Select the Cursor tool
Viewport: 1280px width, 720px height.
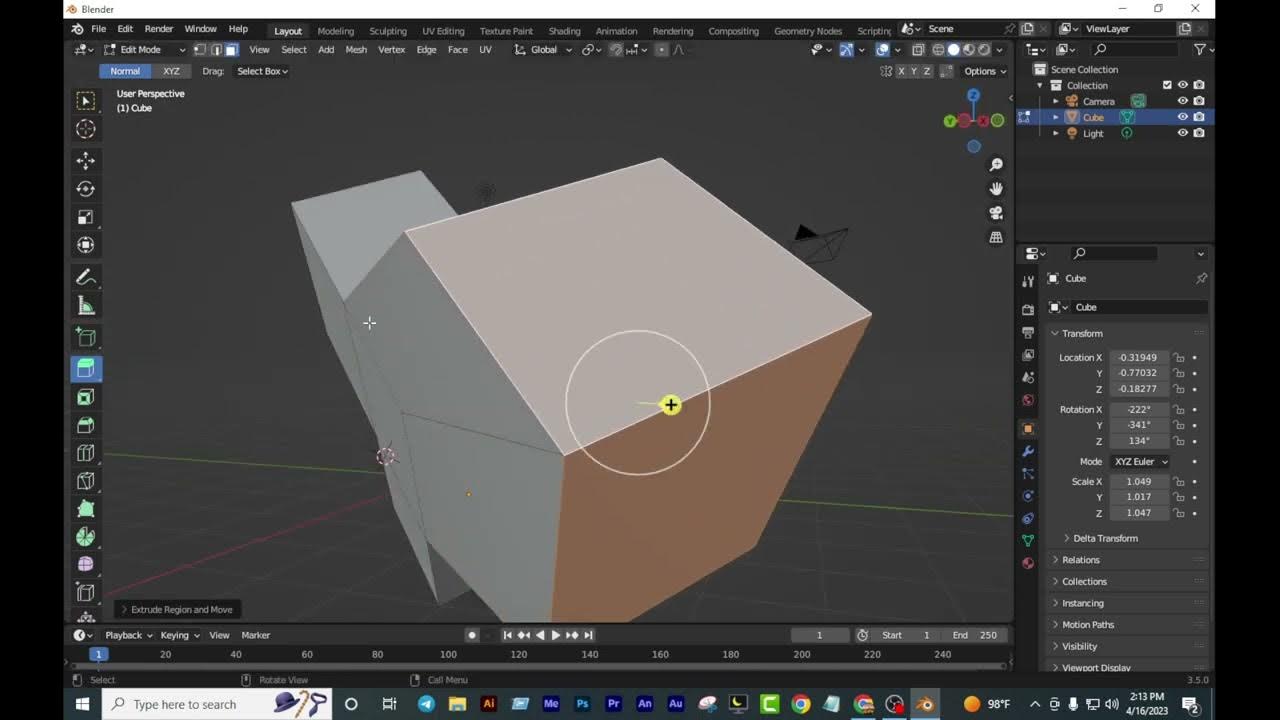(86, 129)
